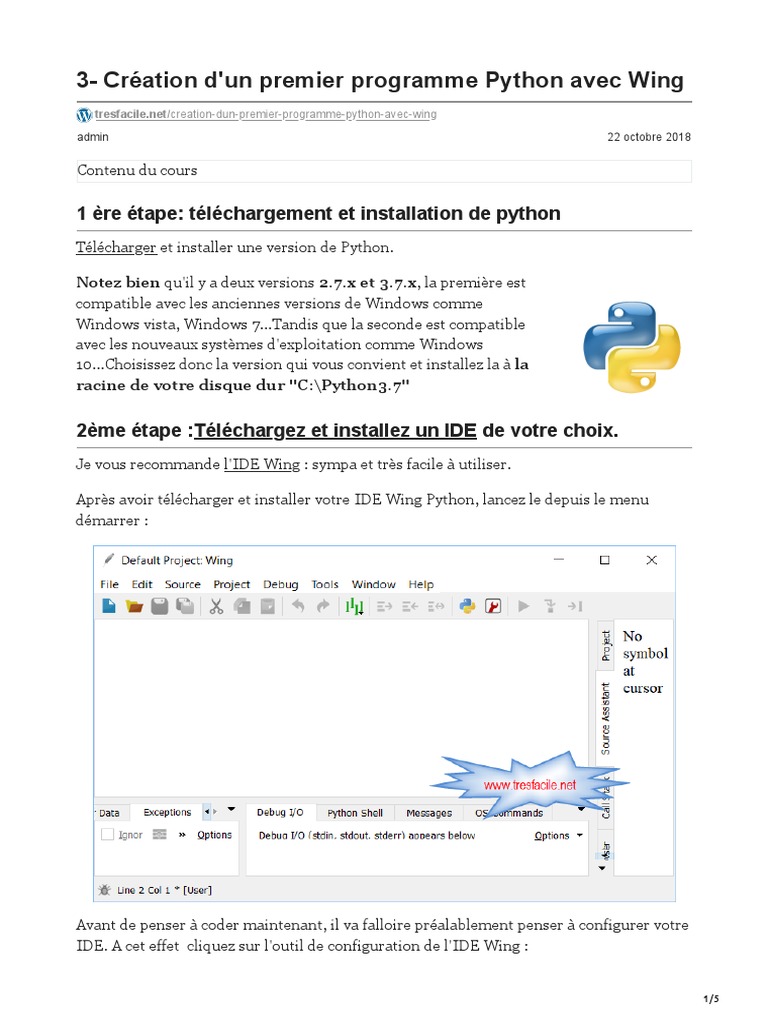The image size is (768, 1024).
Task: Click the Python logo icon in Wing toolbar
Action: tap(468, 606)
